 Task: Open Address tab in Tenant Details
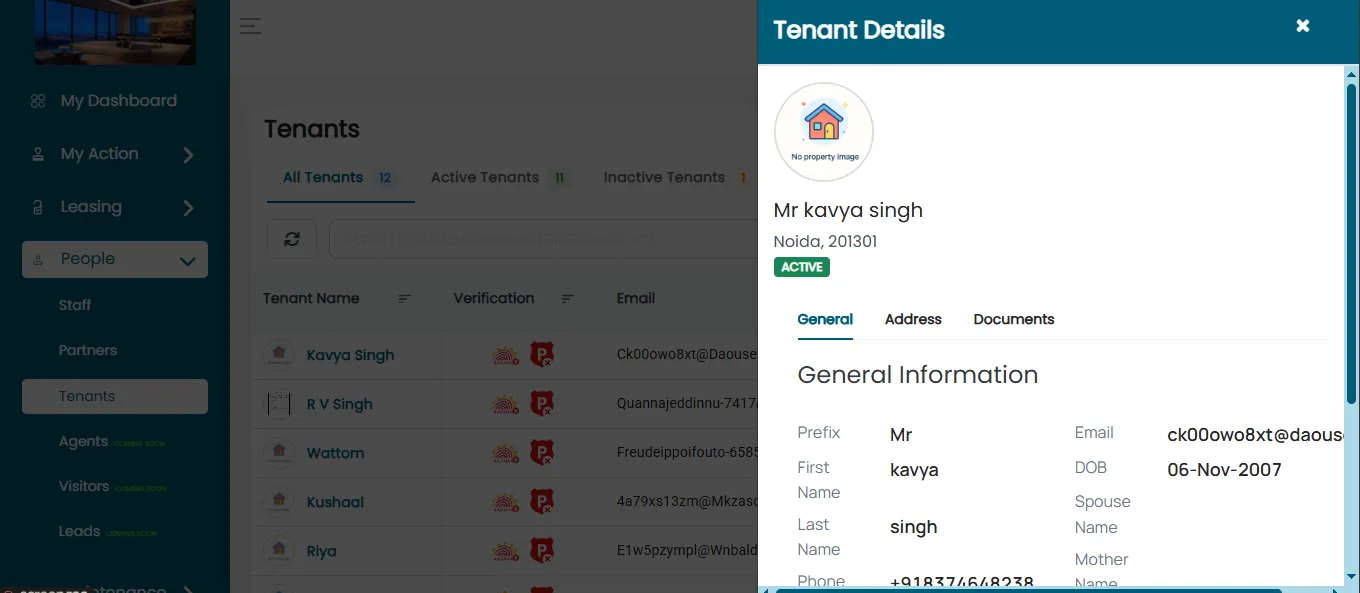913,319
